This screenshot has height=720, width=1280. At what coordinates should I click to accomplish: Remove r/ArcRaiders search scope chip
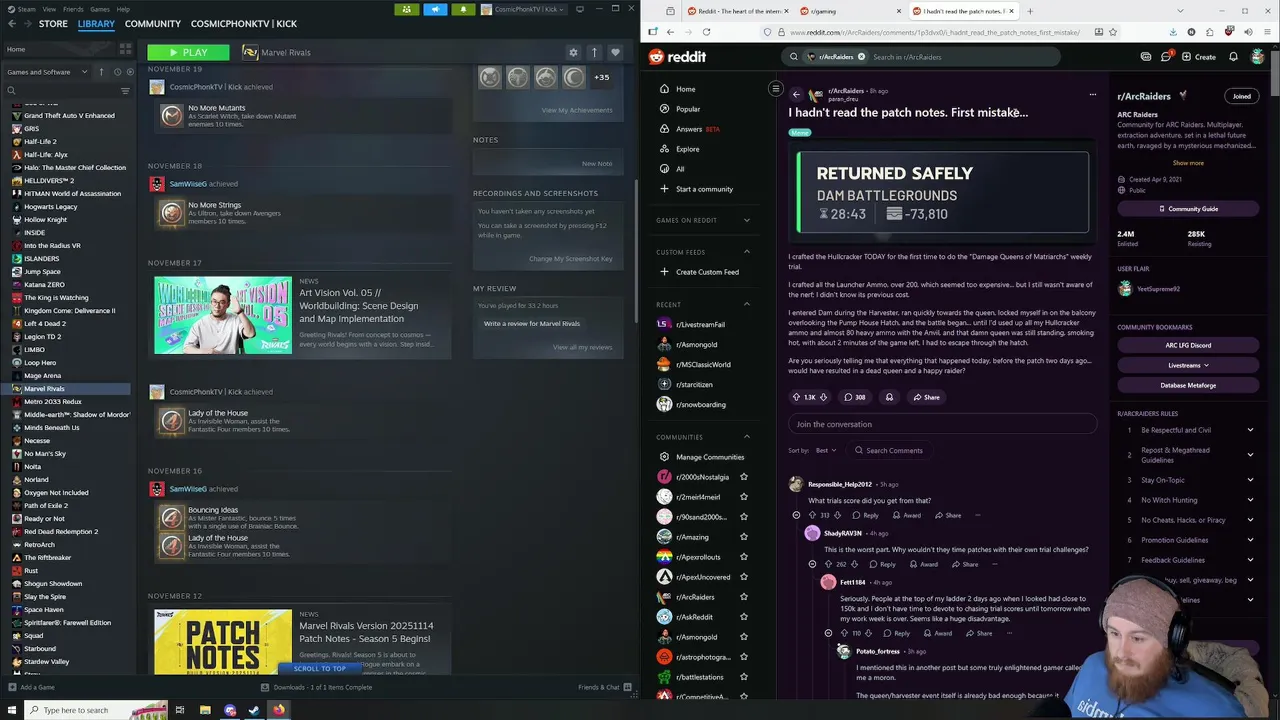[x=861, y=57]
